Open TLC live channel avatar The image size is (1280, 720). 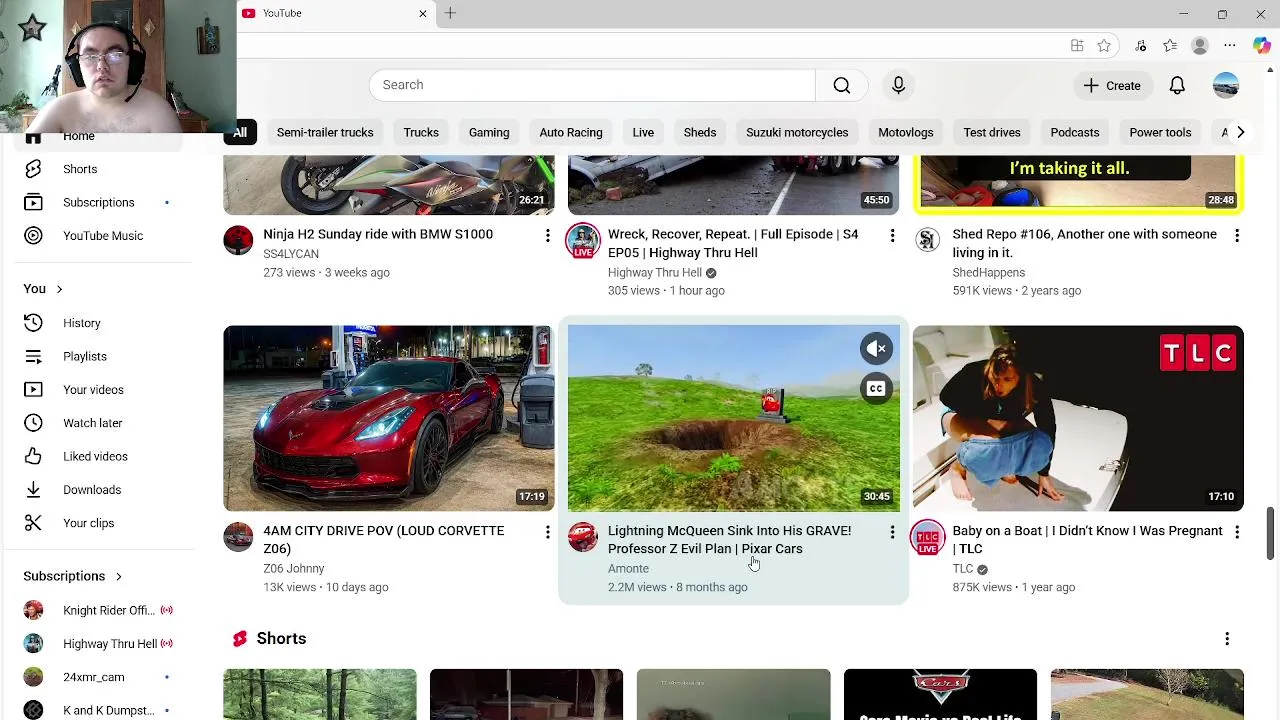point(928,538)
